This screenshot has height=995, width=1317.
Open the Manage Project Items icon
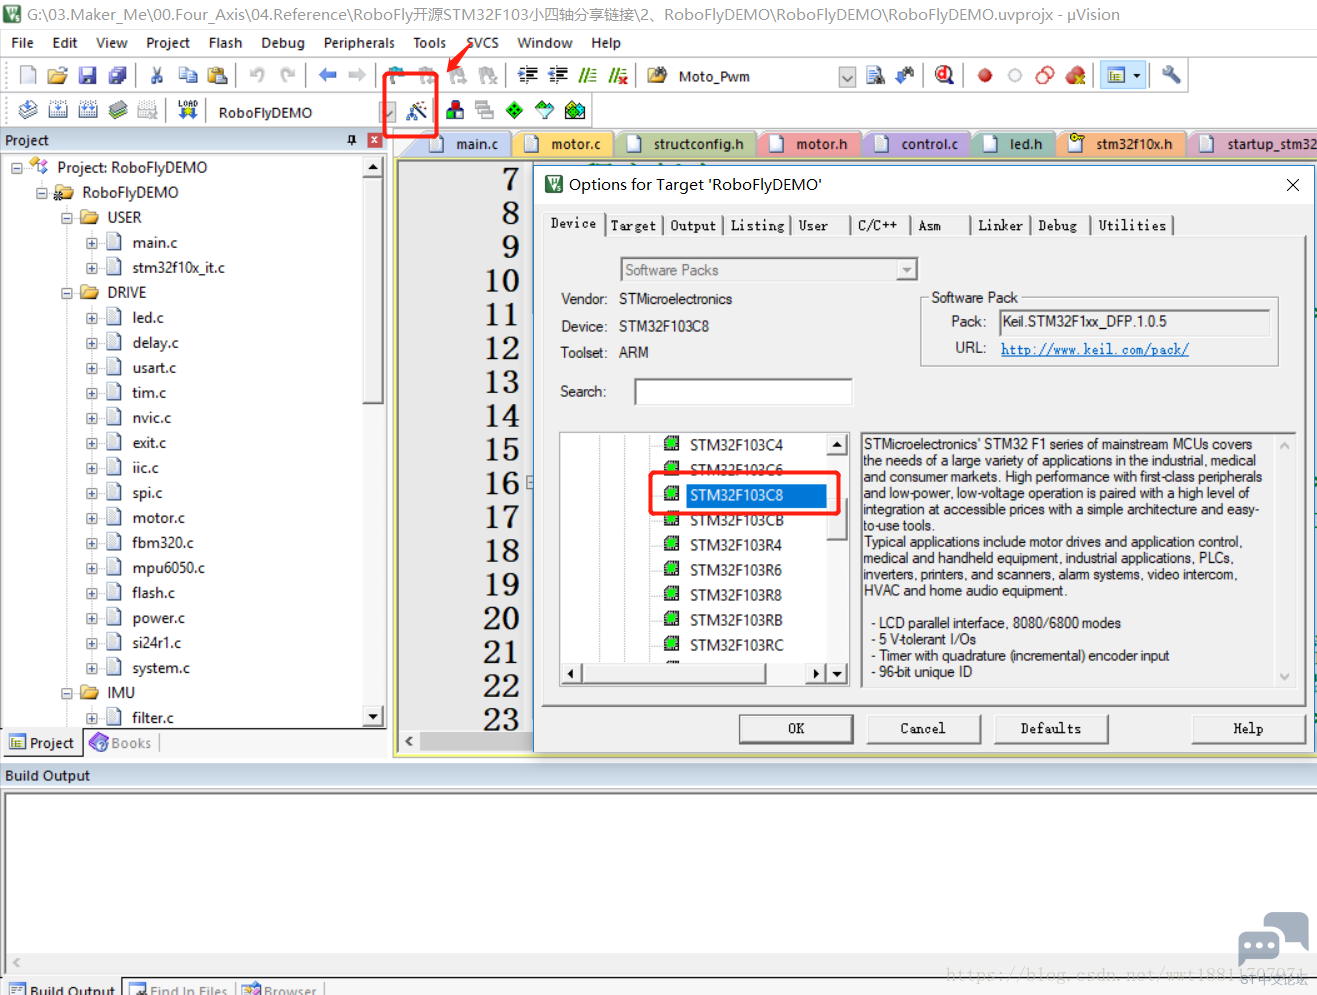[455, 110]
